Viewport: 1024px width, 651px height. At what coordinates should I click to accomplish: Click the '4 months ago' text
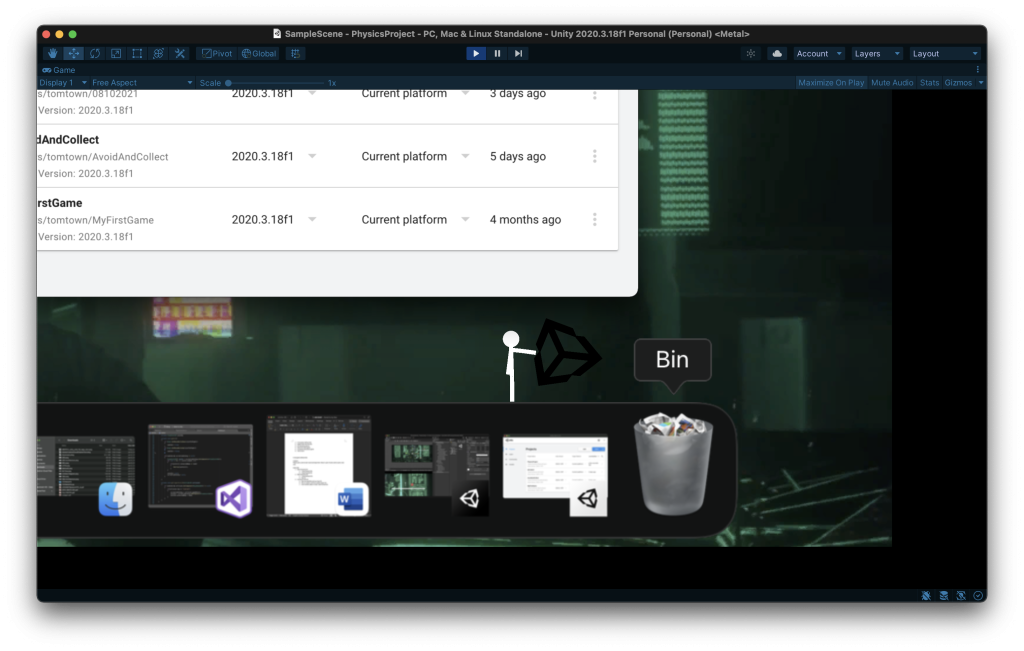[525, 220]
